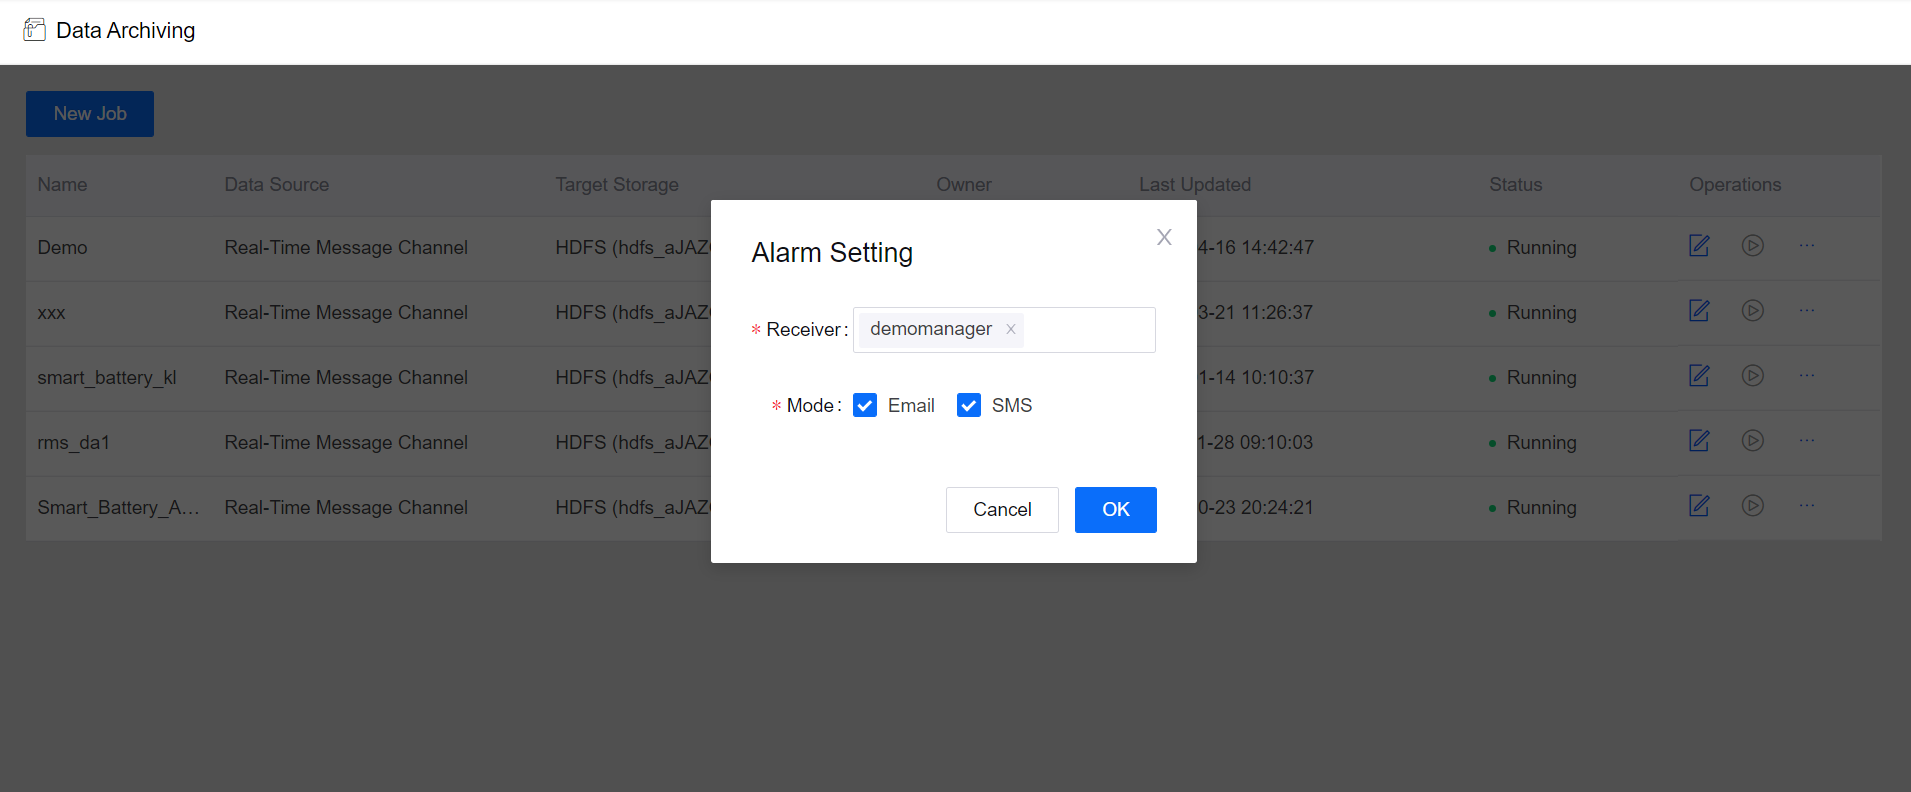Edit the Demo job

pos(1699,246)
